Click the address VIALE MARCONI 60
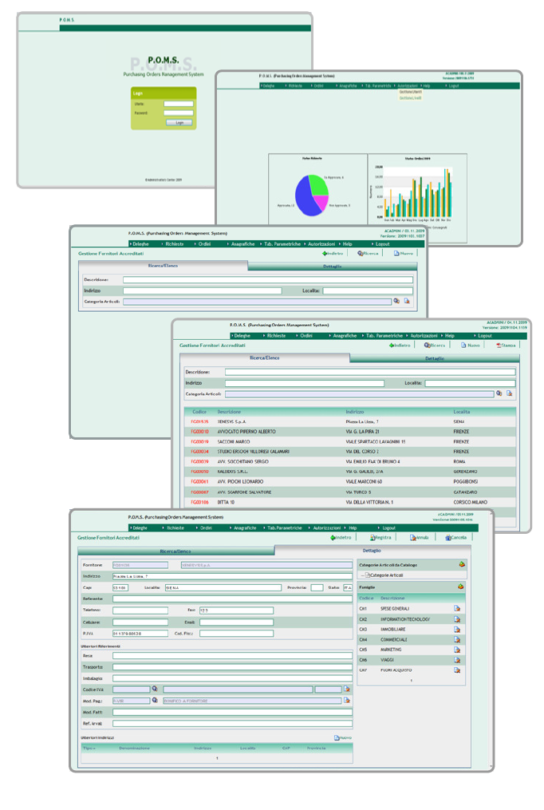Image resolution: width=544 pixels, height=810 pixels. (364, 481)
